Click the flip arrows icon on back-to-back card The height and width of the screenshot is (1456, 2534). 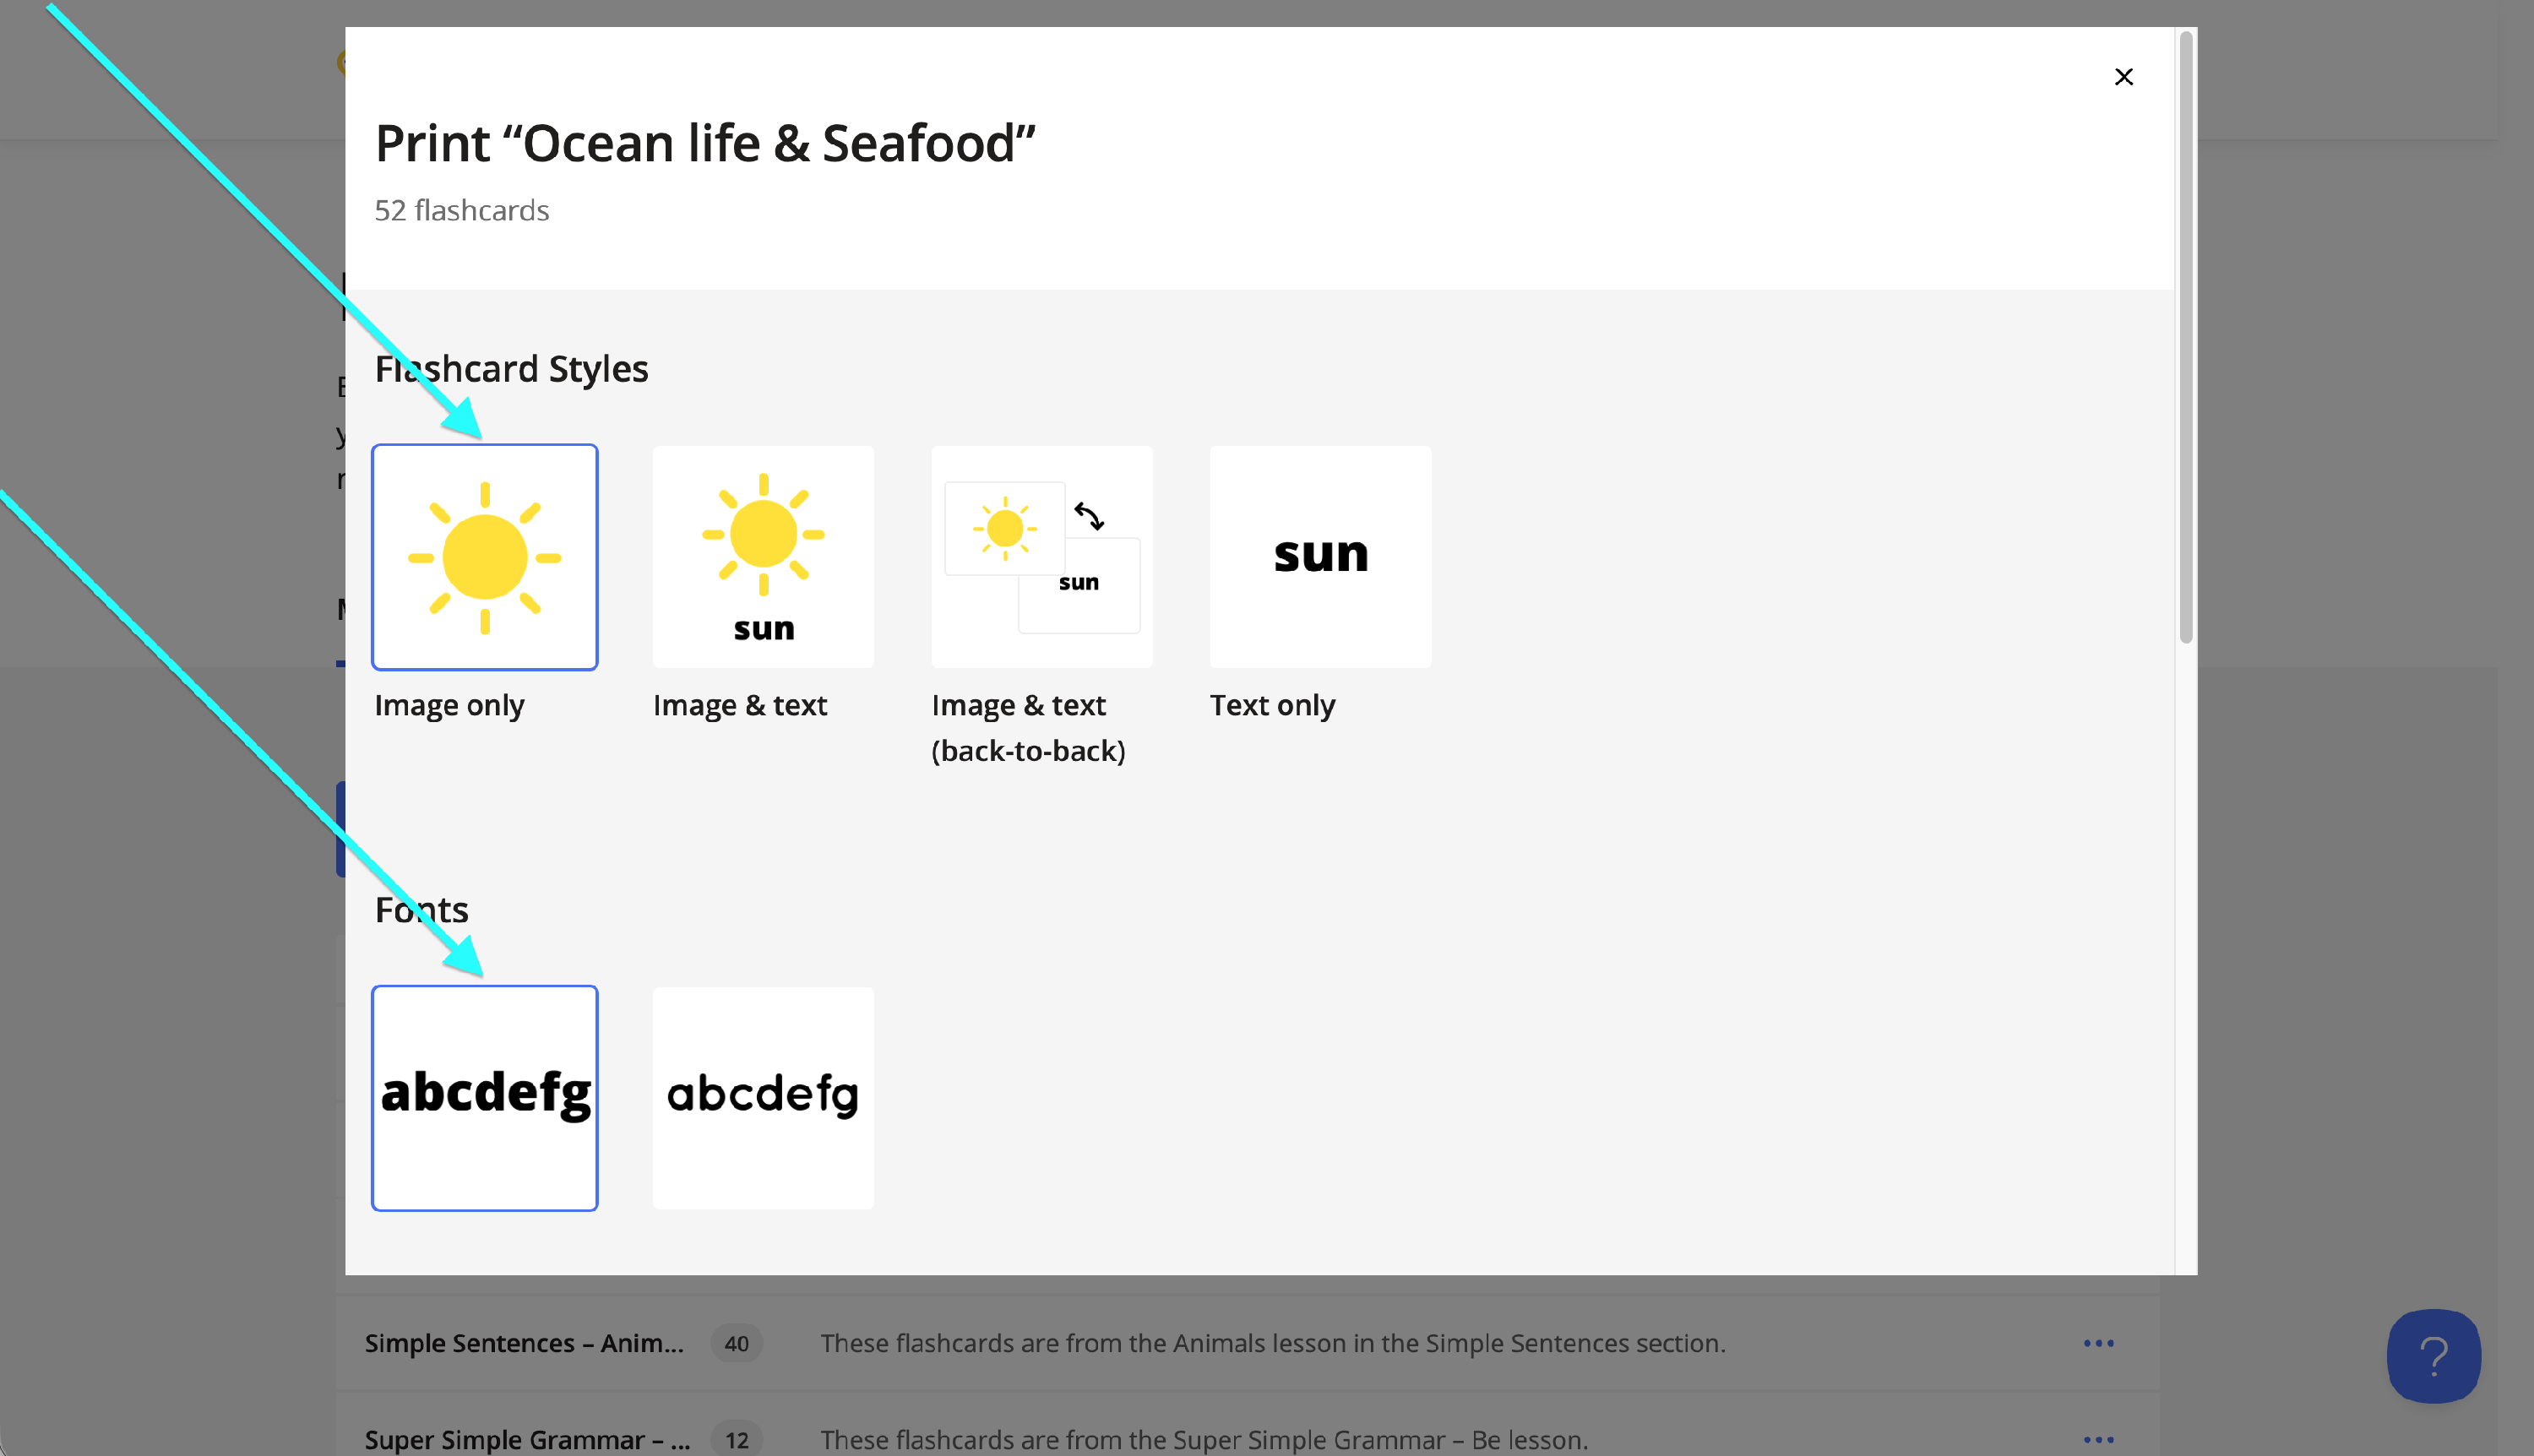[x=1088, y=516]
